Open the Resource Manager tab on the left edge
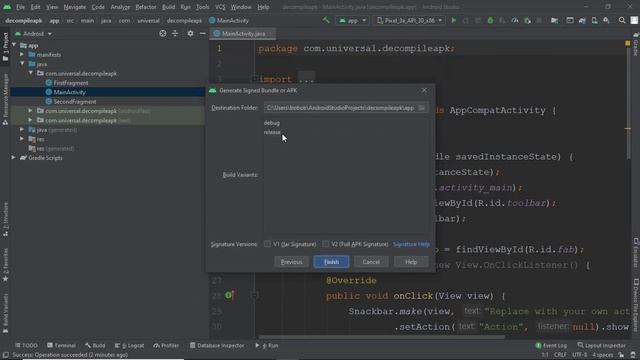The width and height of the screenshot is (640, 360). pos(5,99)
